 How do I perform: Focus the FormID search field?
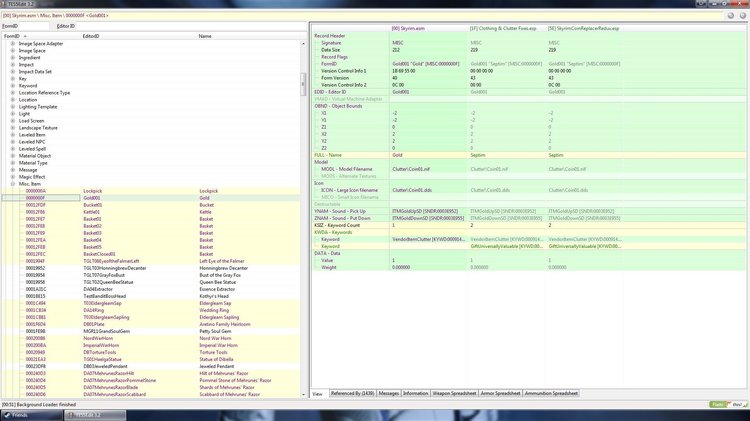pos(34,26)
